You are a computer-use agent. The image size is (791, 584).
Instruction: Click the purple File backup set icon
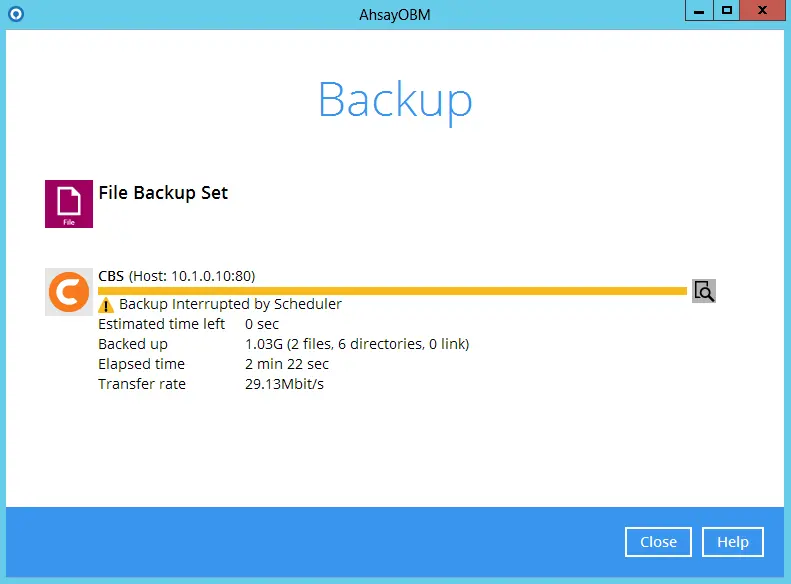tap(69, 204)
